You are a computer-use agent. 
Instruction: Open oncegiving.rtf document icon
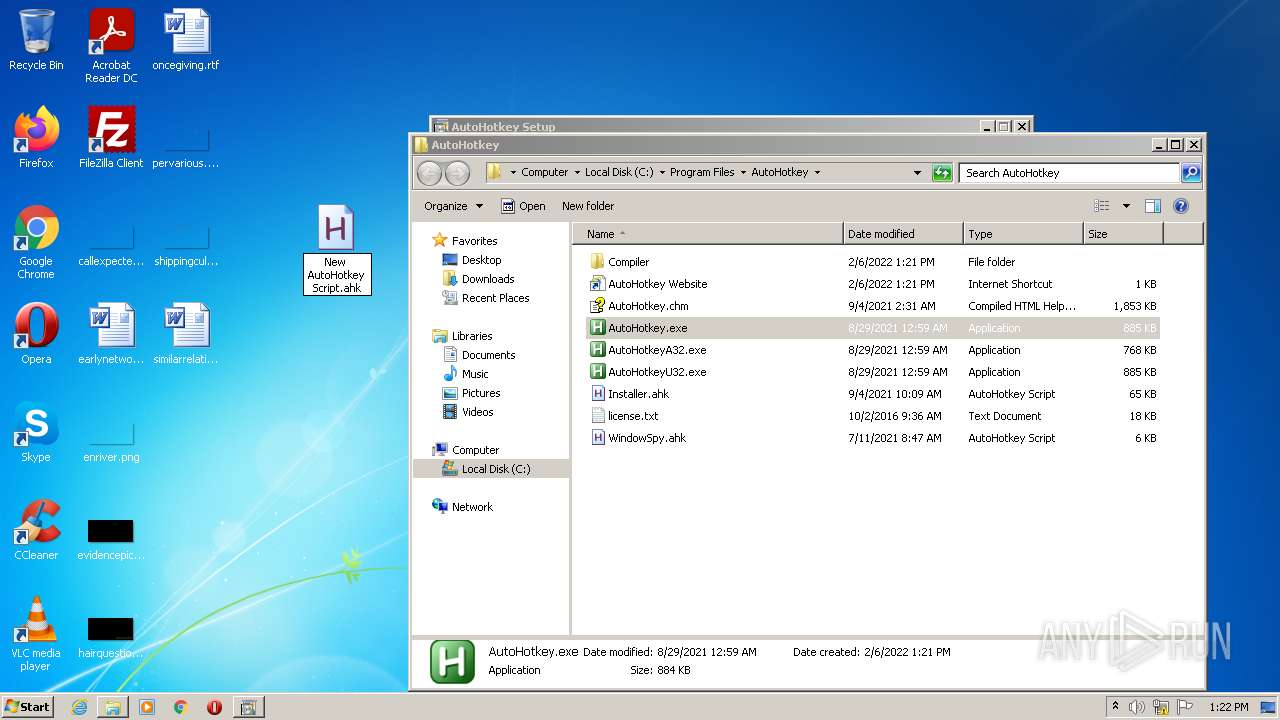pos(186,40)
